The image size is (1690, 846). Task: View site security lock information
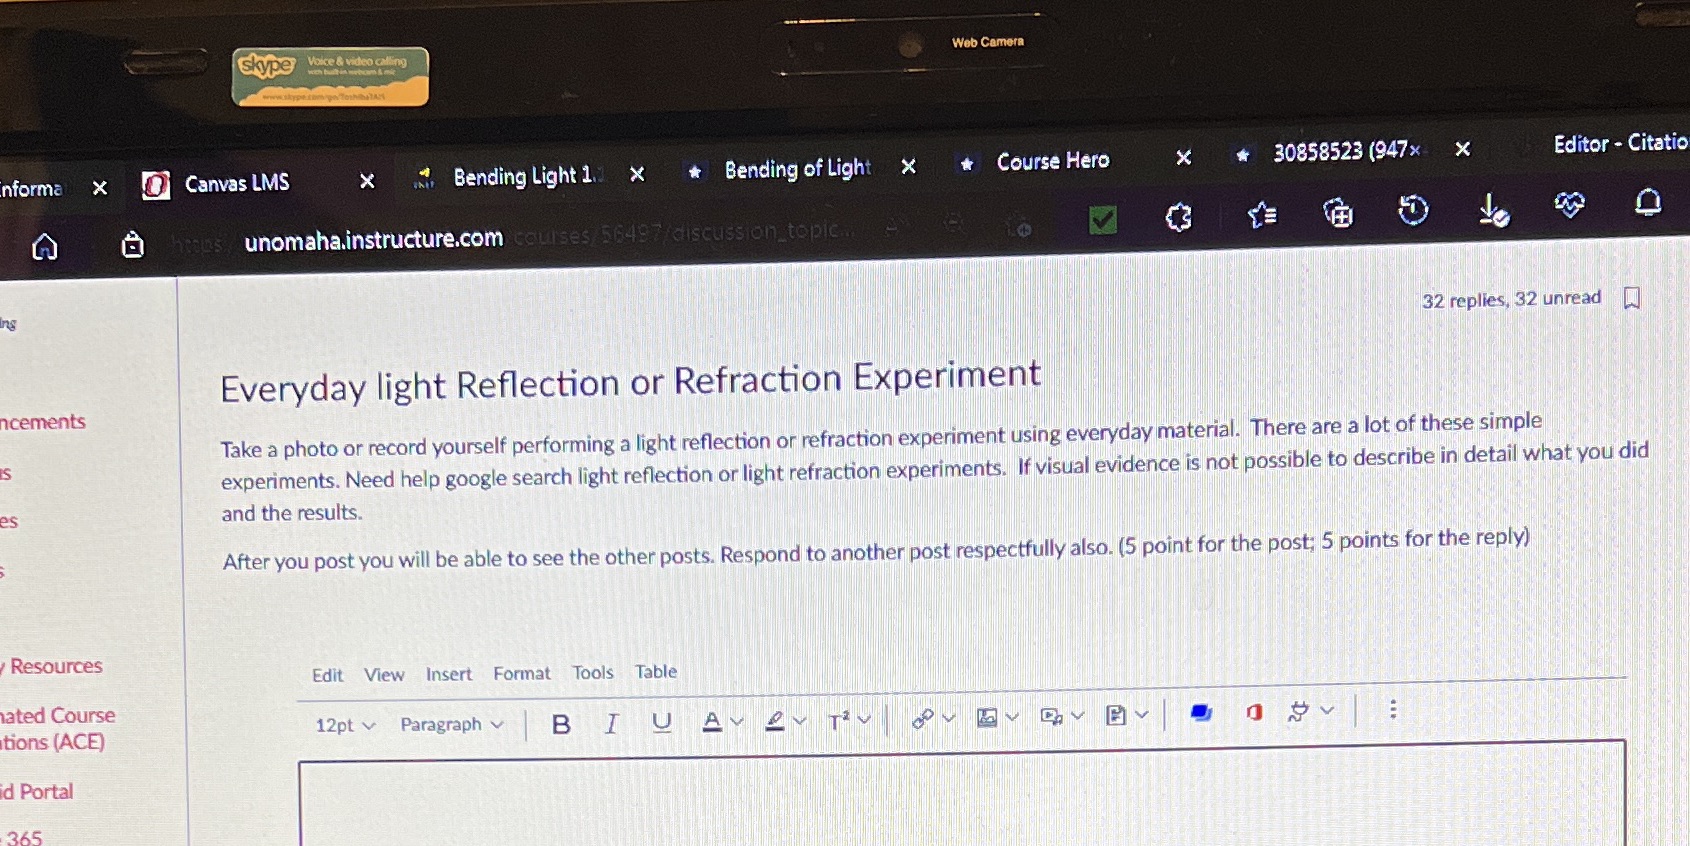(132, 244)
